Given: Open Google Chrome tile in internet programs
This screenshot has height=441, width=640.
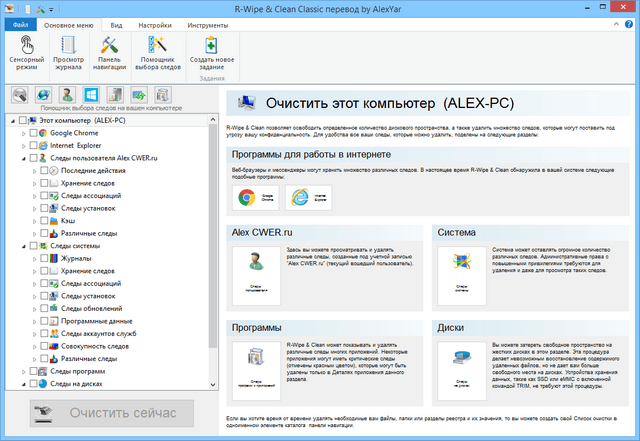Looking at the screenshot, I should 256,198.
